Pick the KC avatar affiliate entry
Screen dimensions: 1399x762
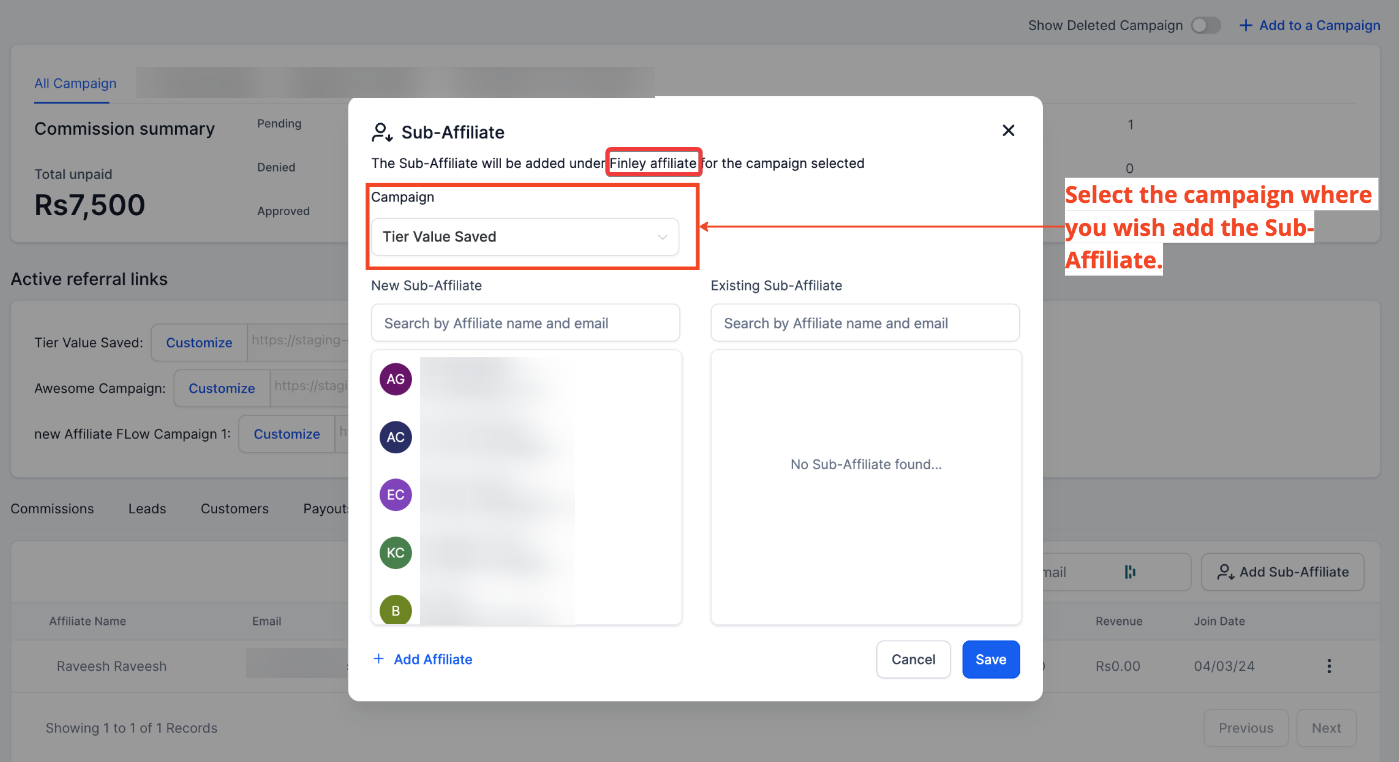396,553
